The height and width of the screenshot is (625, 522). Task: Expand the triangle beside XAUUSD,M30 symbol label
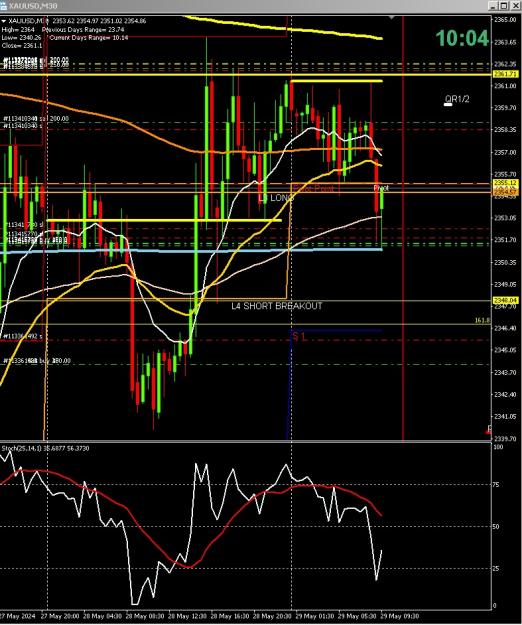[x=4, y=21]
